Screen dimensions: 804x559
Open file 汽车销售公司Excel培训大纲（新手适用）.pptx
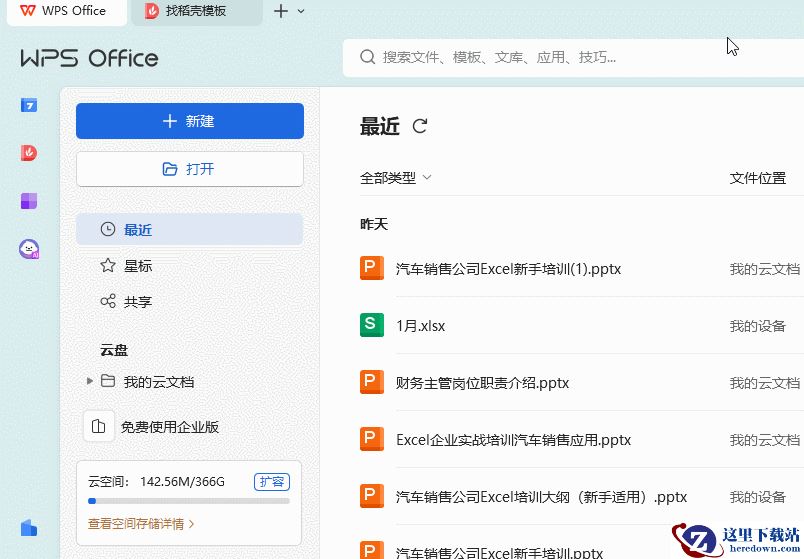(x=541, y=497)
